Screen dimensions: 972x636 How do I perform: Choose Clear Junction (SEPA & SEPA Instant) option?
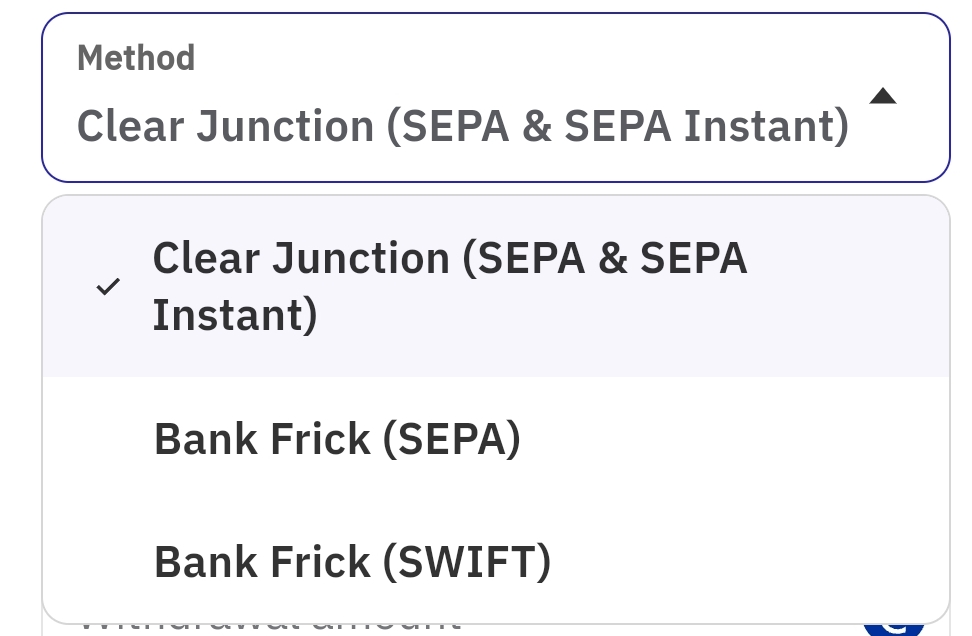(496, 286)
